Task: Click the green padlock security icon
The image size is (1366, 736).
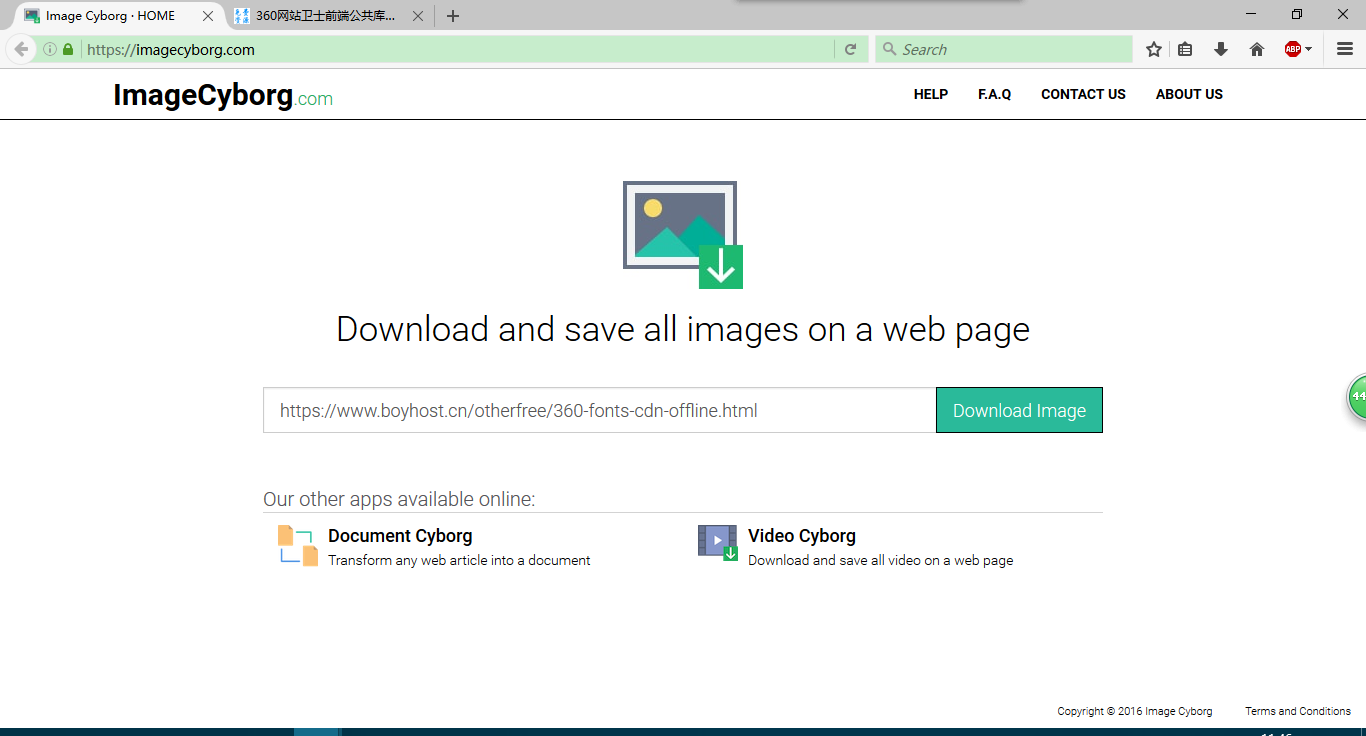Action: (68, 49)
